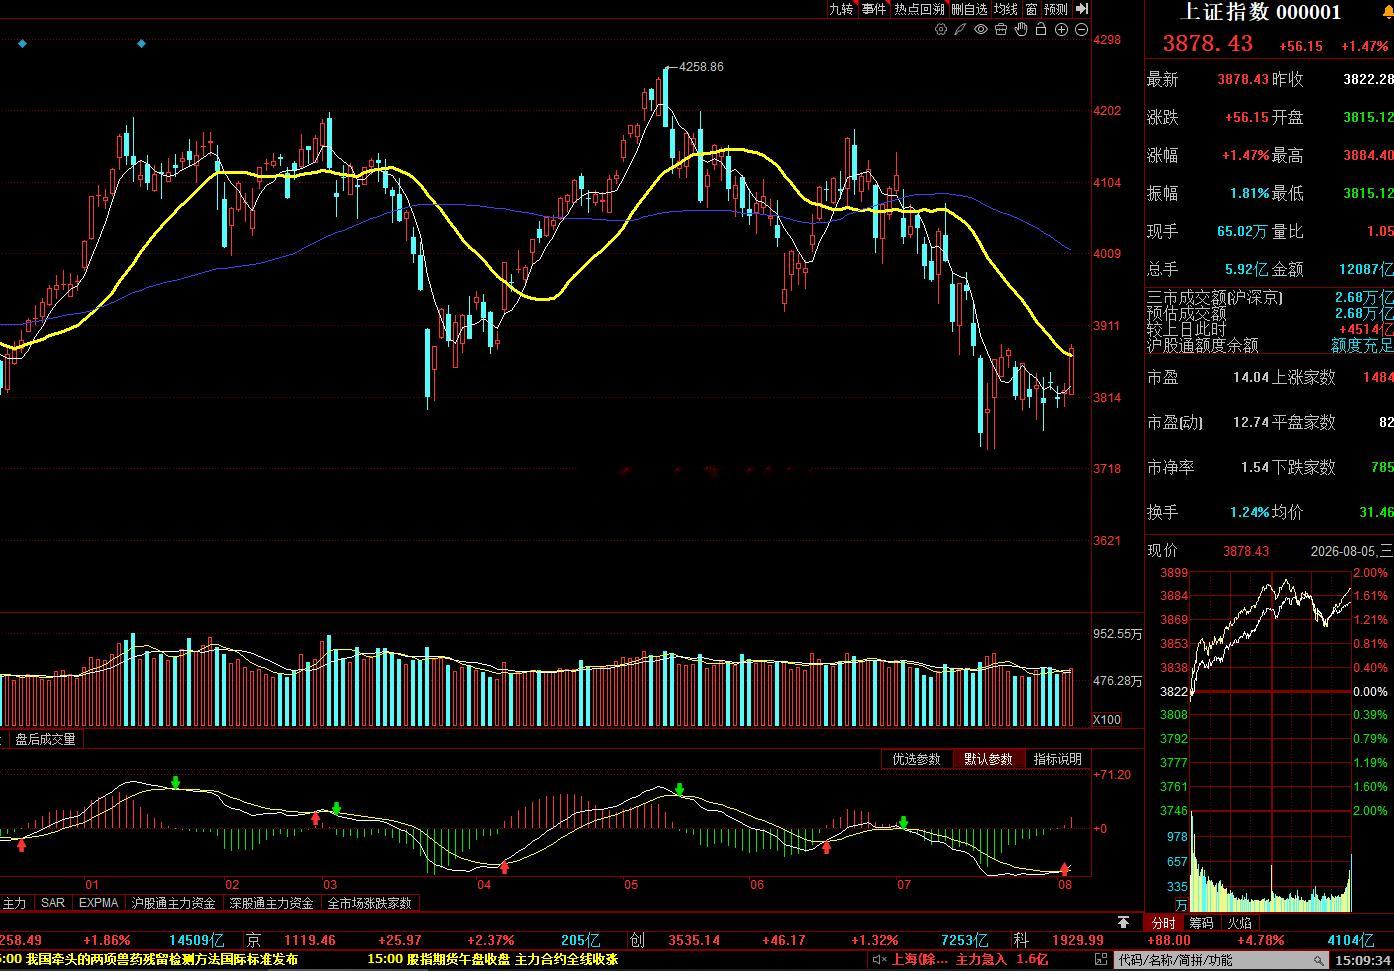The width and height of the screenshot is (1394, 971).
Task: Click the 上涨家数 value 1484
Action: 1378,378
